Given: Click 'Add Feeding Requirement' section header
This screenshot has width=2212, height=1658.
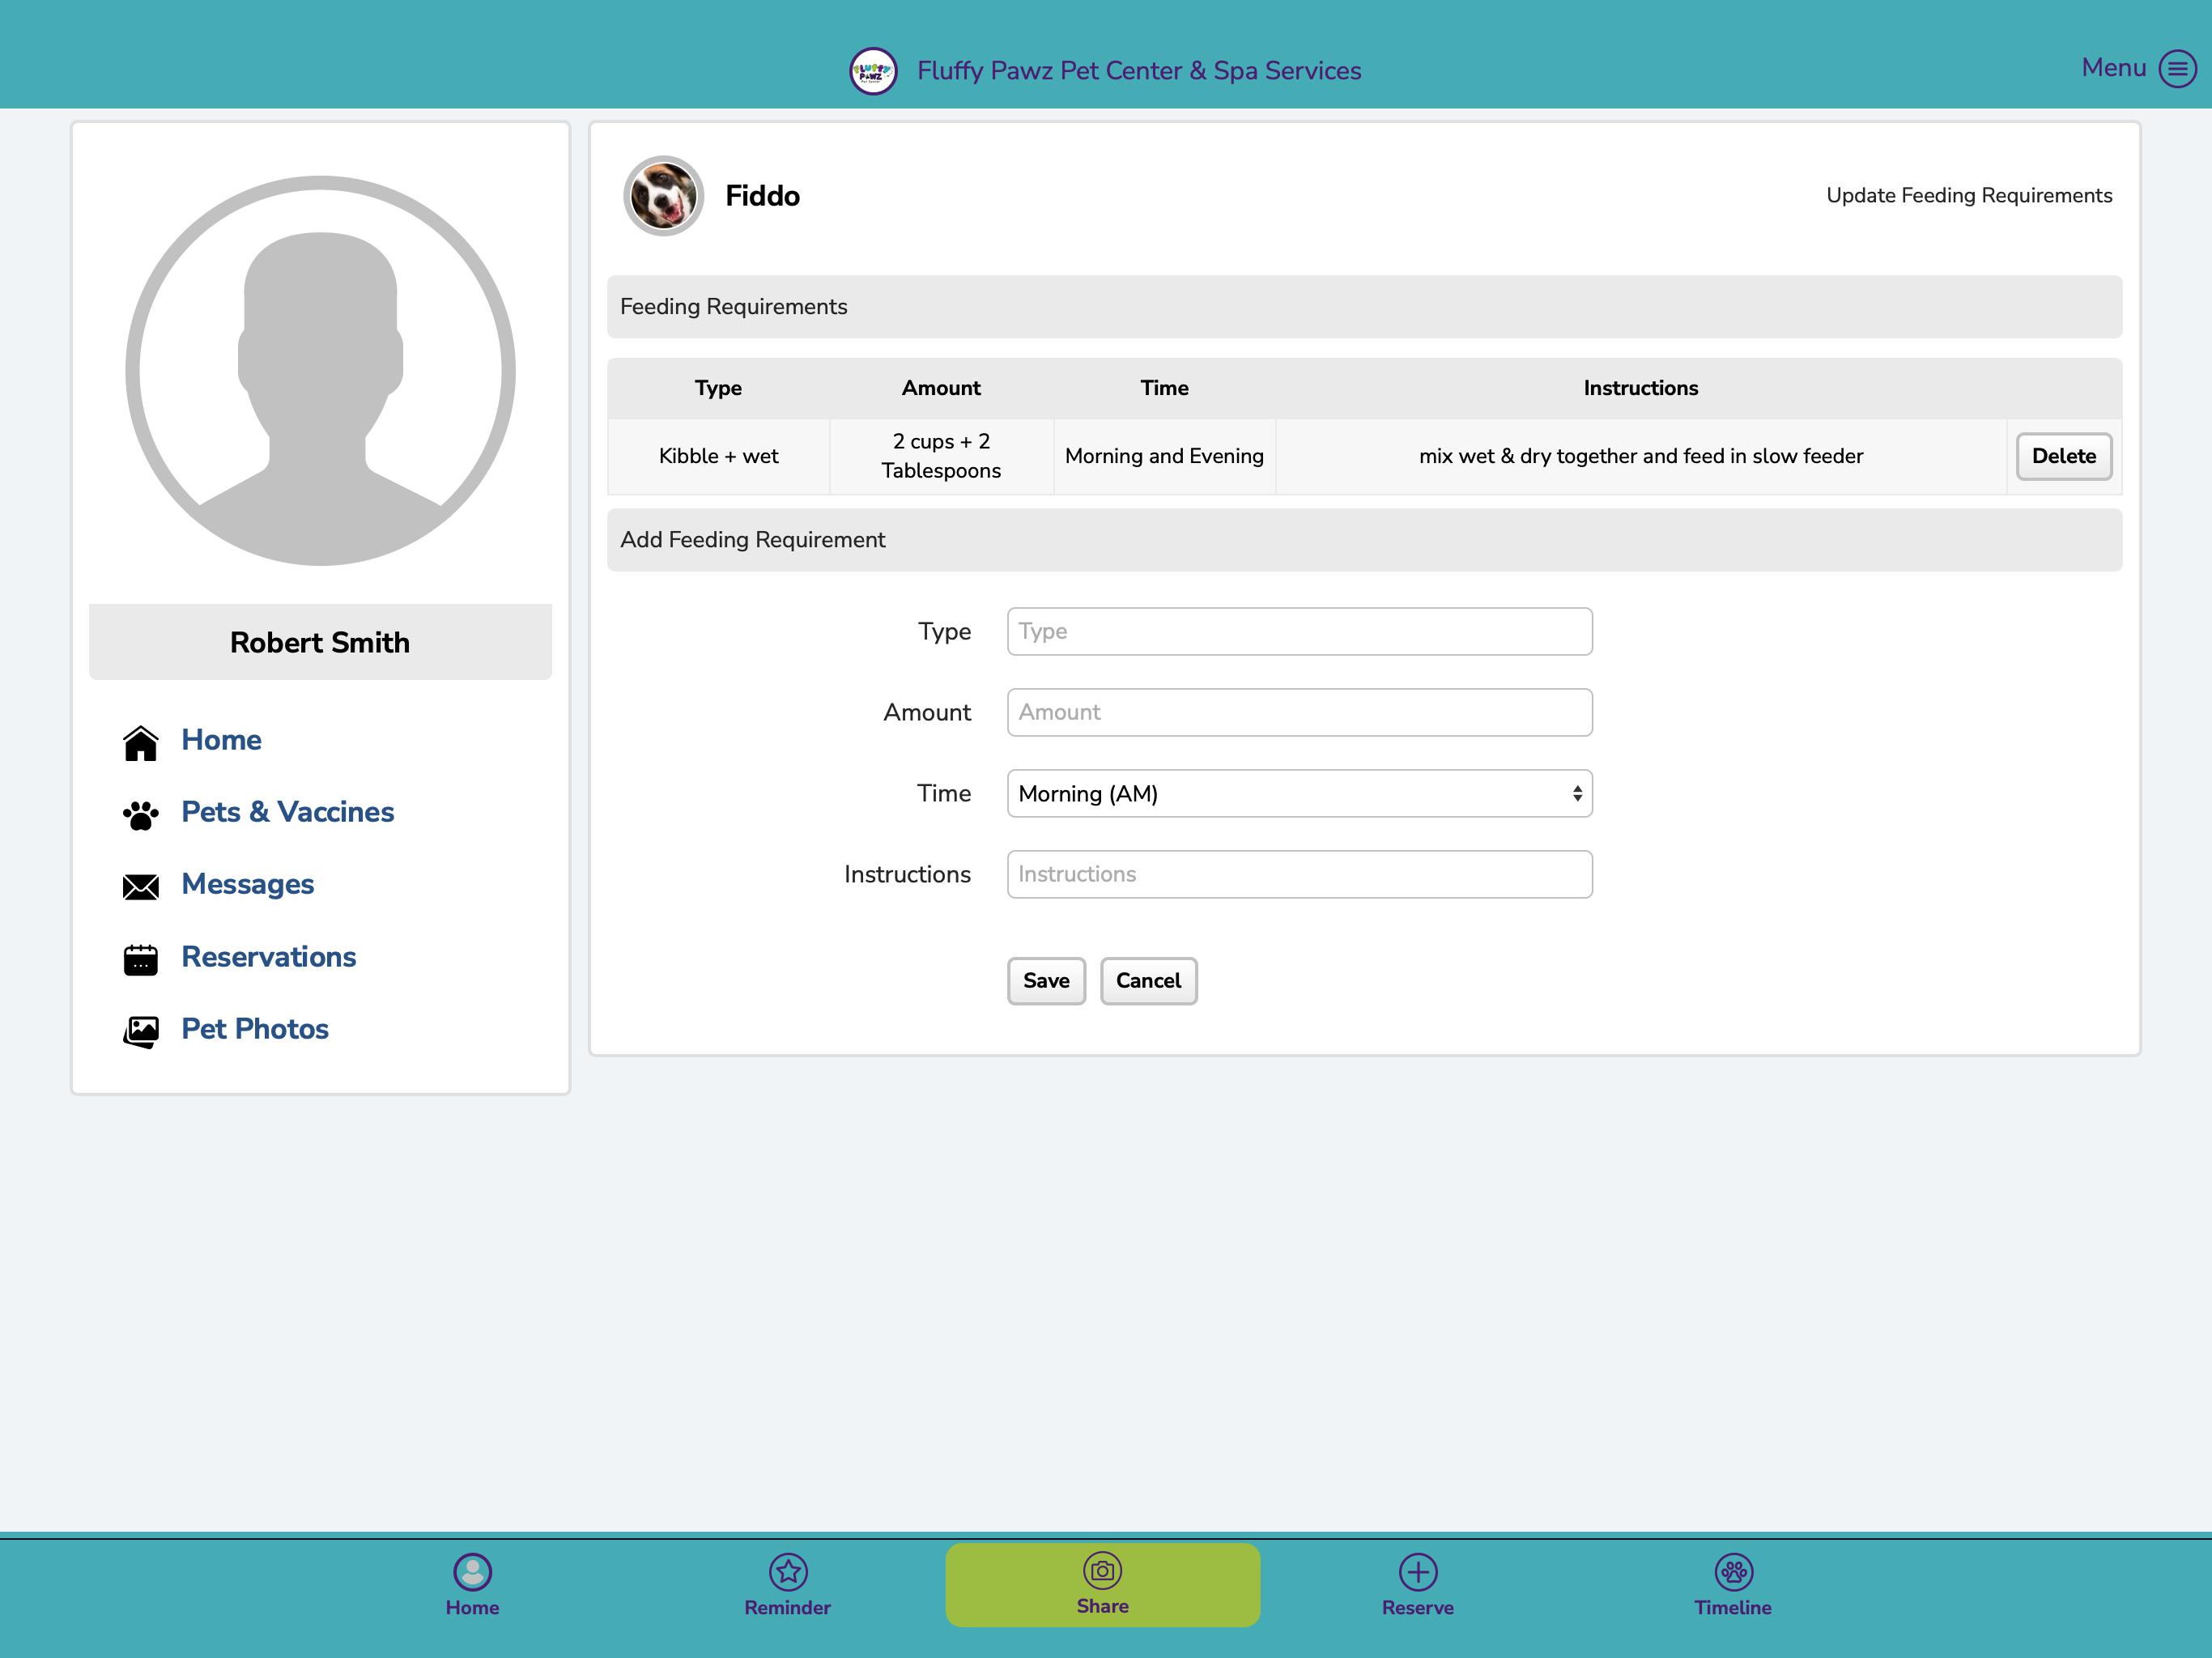Looking at the screenshot, I should coord(1364,540).
